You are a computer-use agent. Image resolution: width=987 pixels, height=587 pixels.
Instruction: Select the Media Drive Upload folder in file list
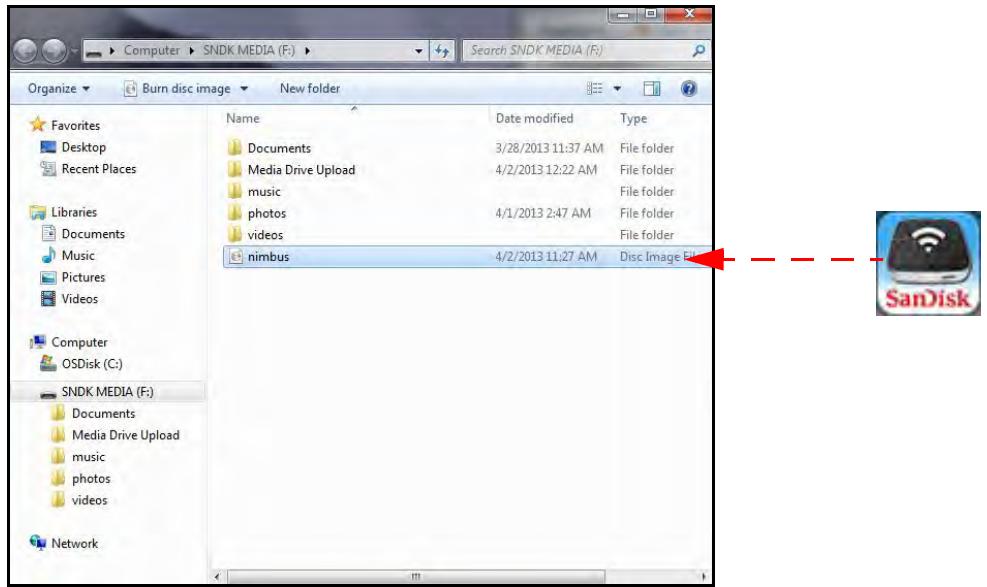click(x=301, y=170)
